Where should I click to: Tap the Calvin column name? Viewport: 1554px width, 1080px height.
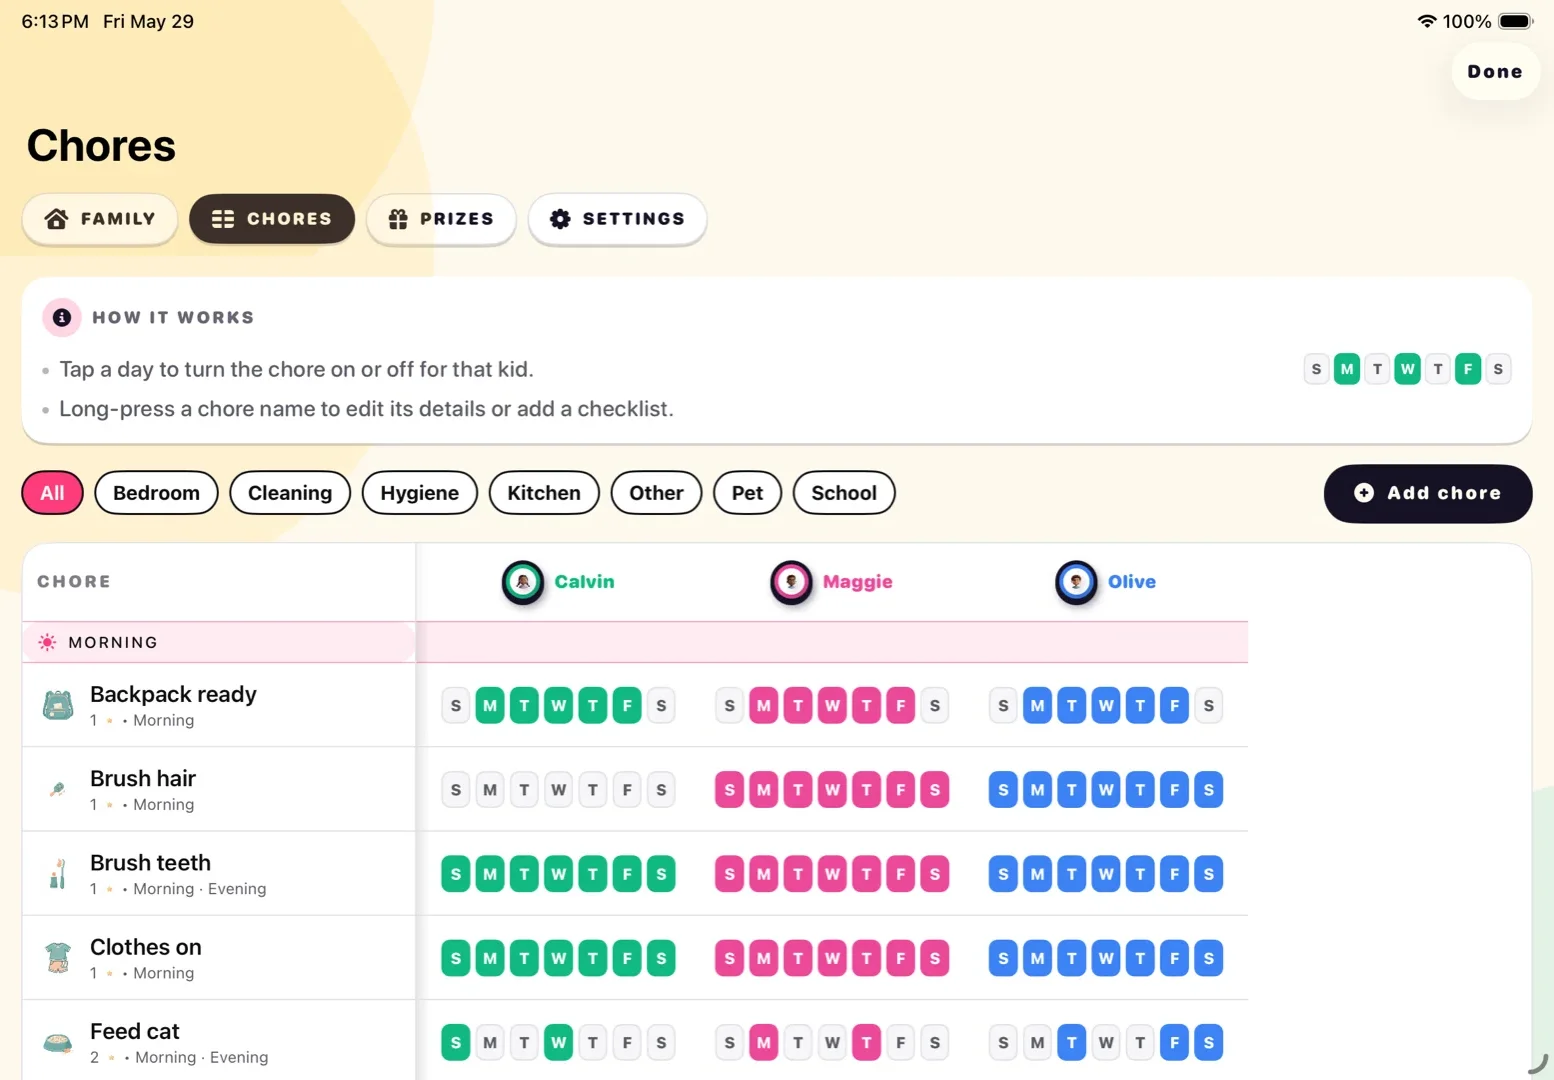tap(584, 582)
